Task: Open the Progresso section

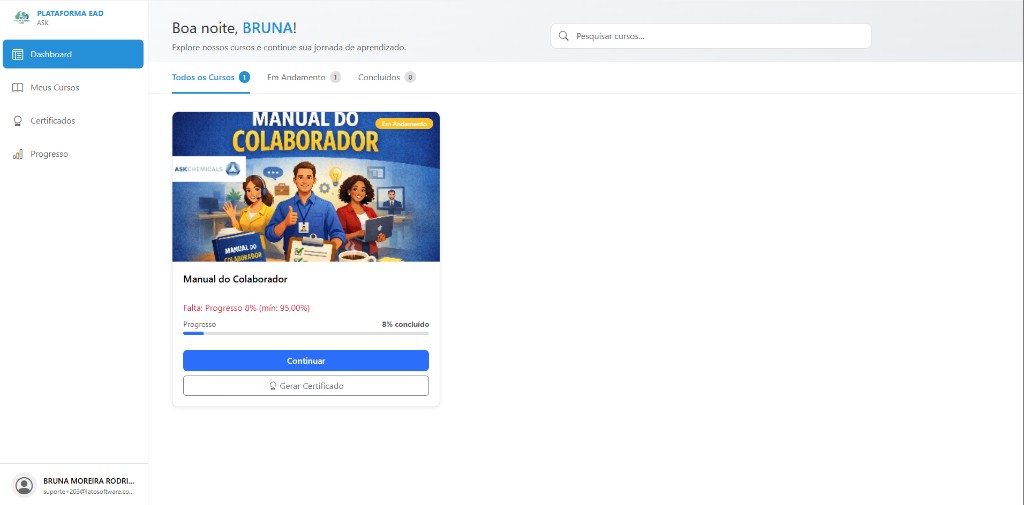Action: (73, 154)
